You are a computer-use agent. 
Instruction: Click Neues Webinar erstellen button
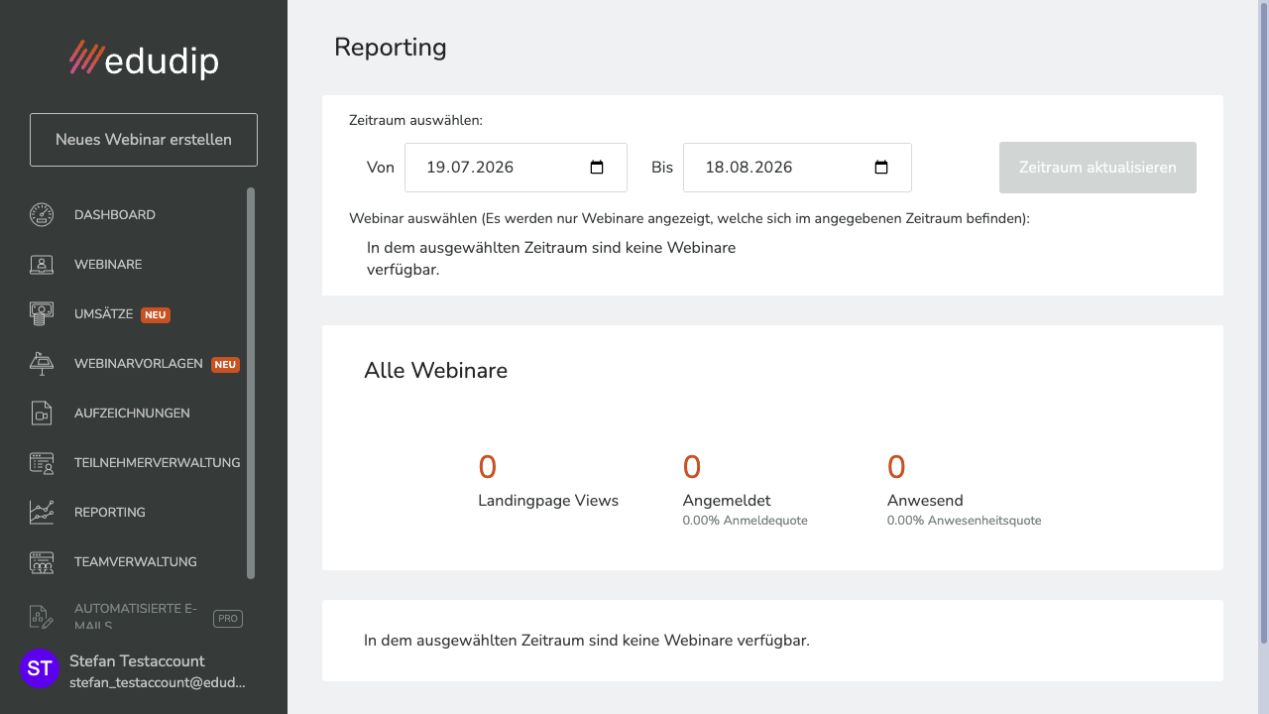click(x=143, y=139)
